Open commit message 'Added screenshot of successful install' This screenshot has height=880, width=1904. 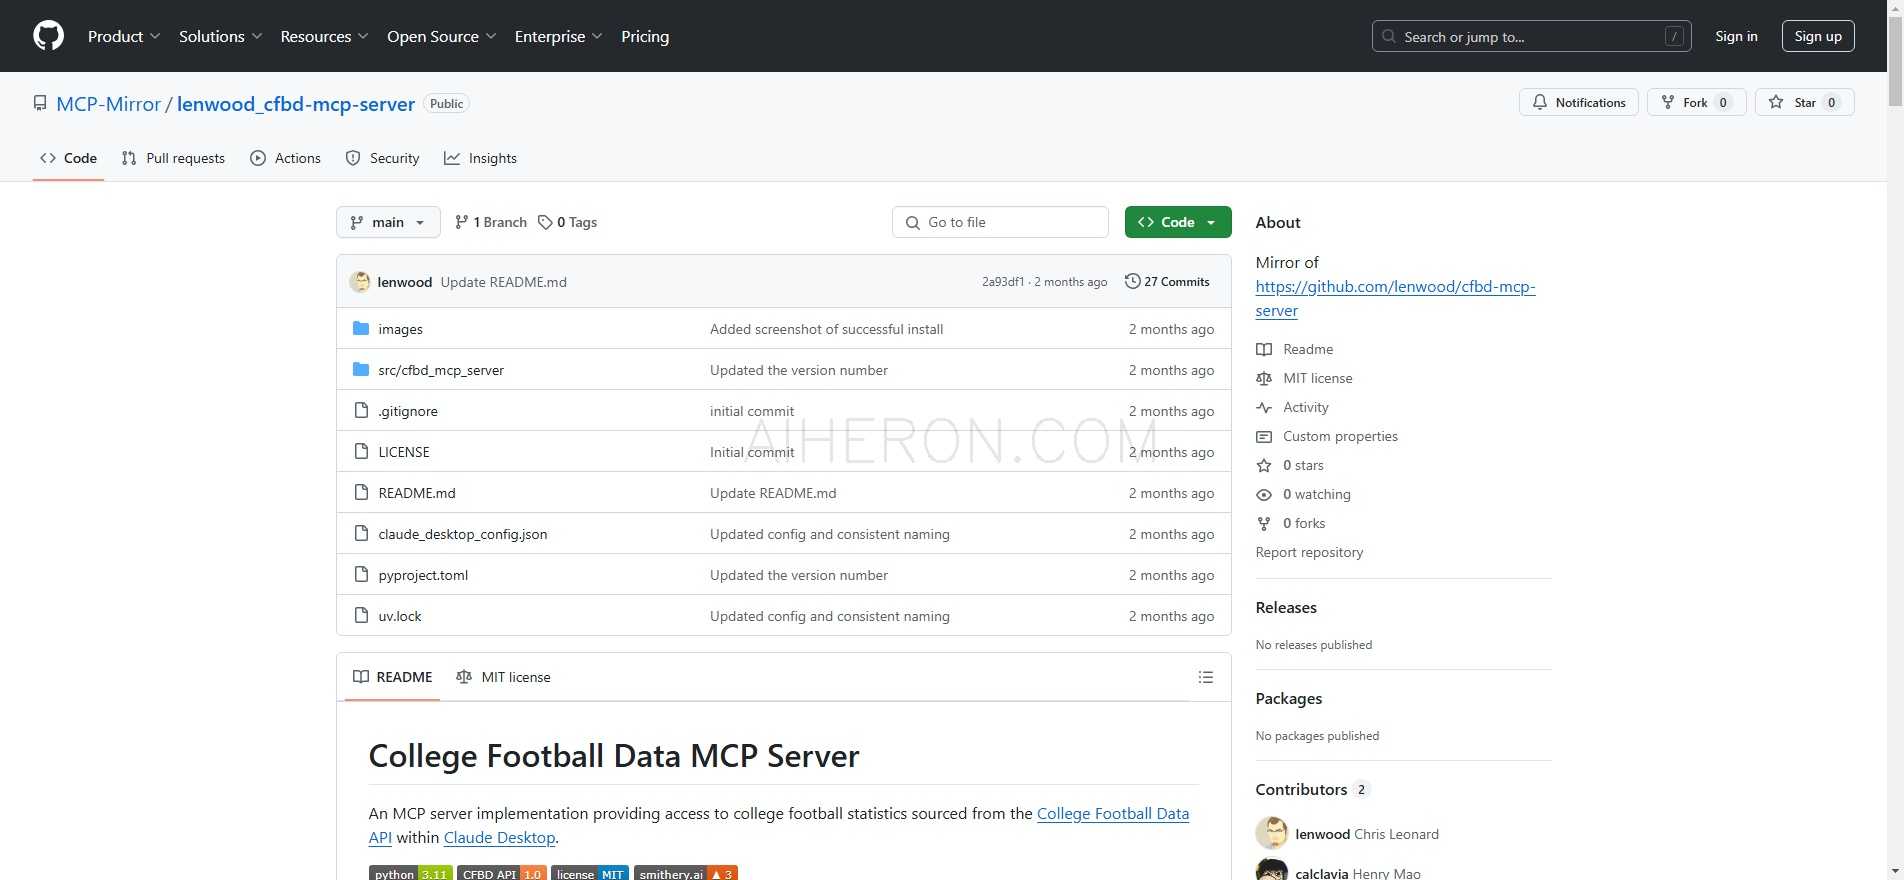tap(826, 329)
